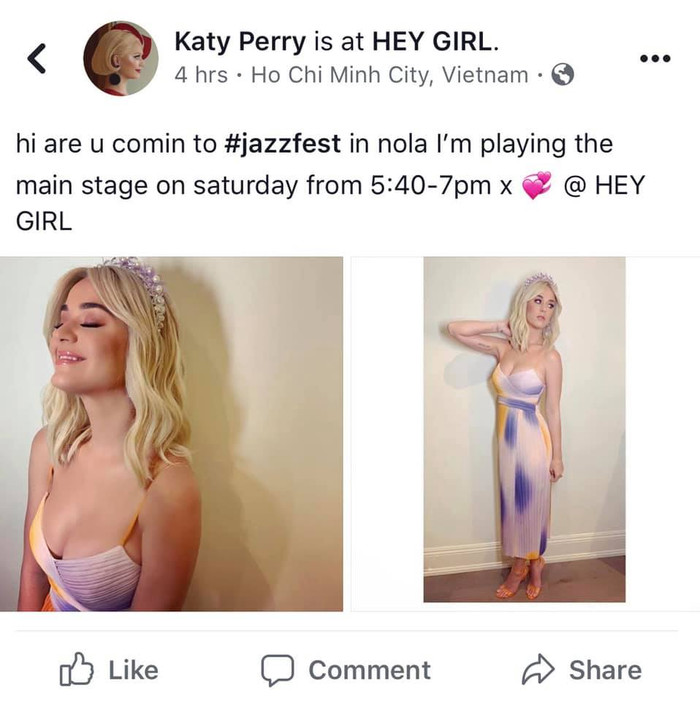Open the close-up photo on the left
Viewport: 700px width, 701px height.
[x=171, y=434]
